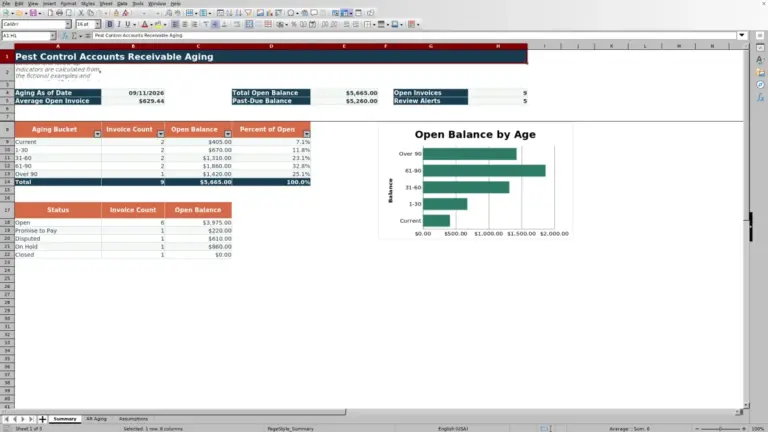Click the Align Right icon
This screenshot has height=432, width=768.
pyautogui.click(x=194, y=24)
